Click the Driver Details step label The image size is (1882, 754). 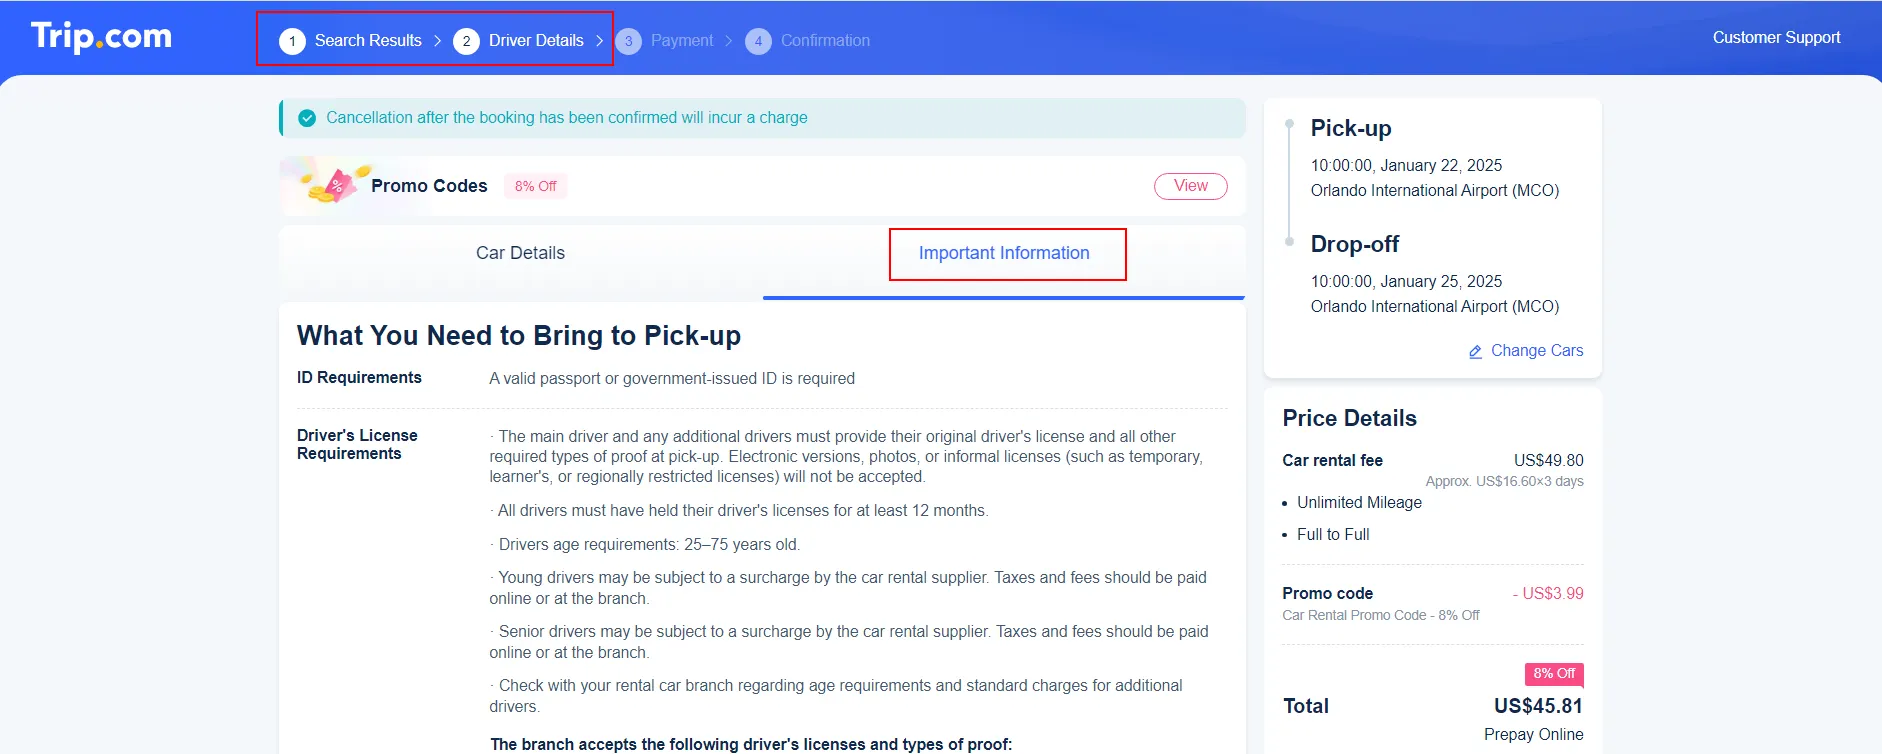536,41
